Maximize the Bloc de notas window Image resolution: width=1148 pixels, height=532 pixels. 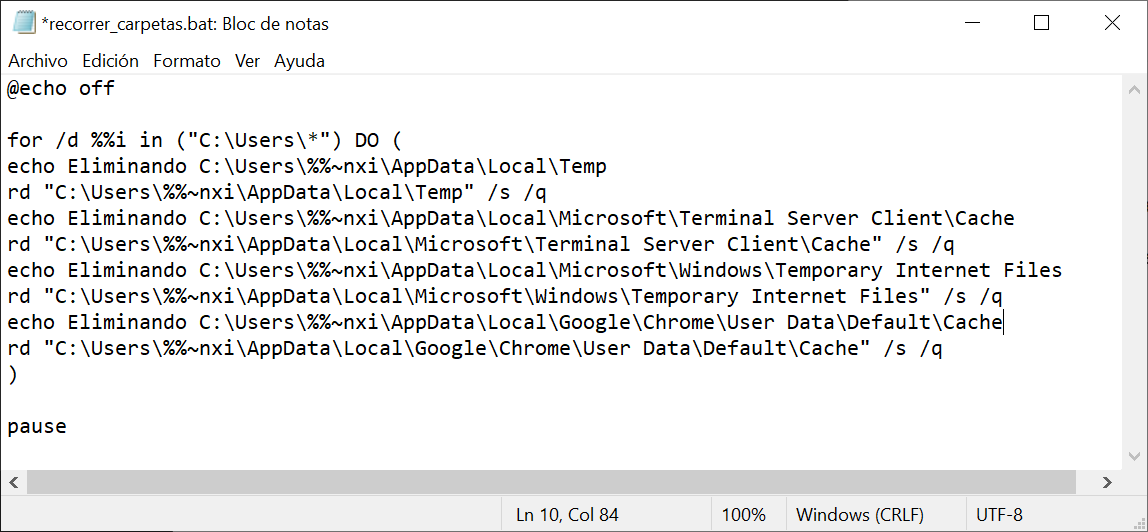1041,23
